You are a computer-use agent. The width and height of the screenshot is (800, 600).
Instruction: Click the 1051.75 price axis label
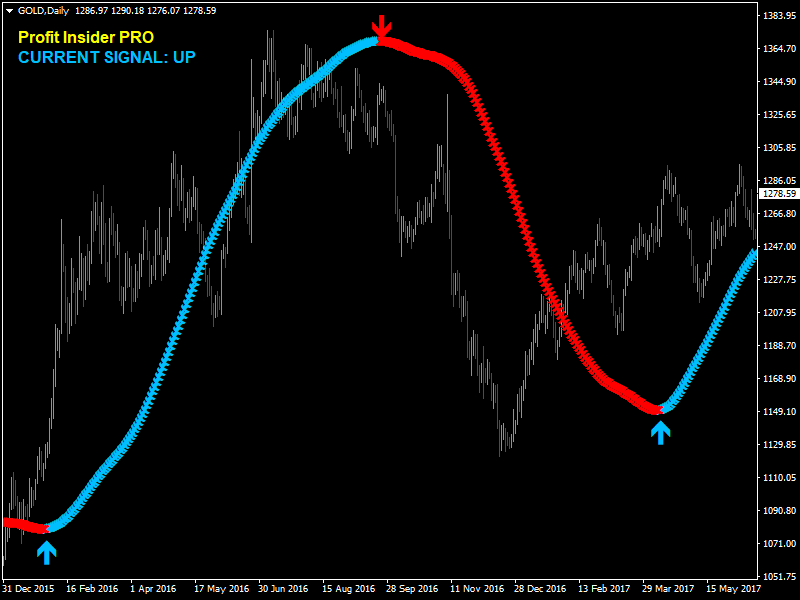pyautogui.click(x=779, y=577)
